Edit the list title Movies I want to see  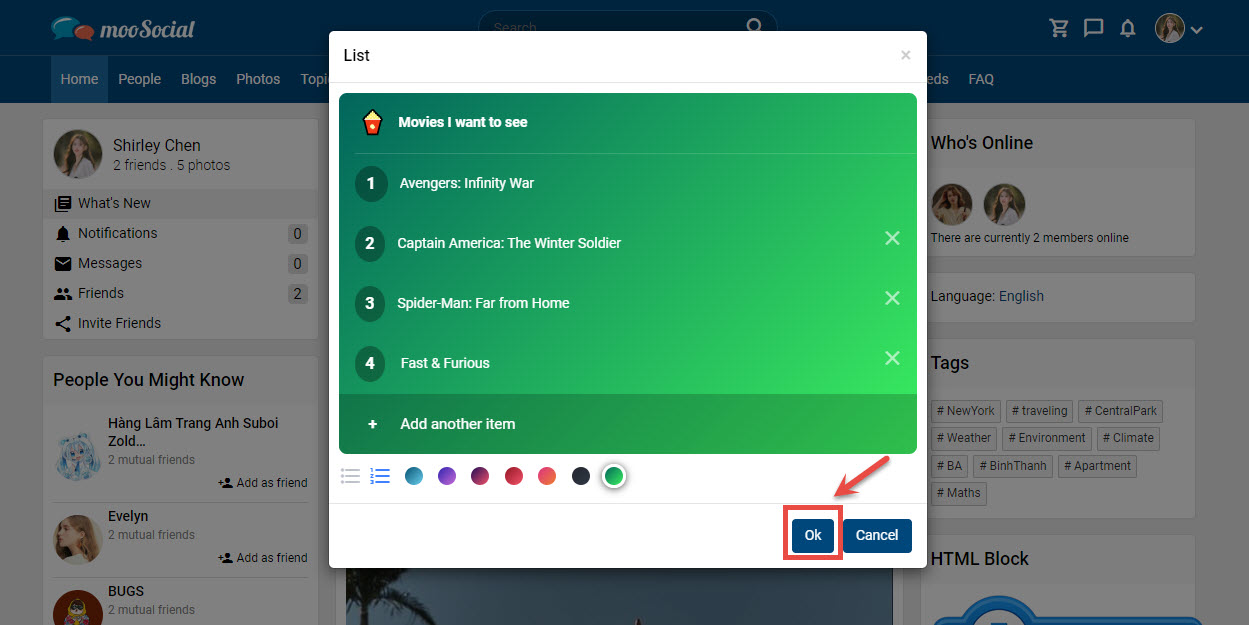click(x=463, y=122)
